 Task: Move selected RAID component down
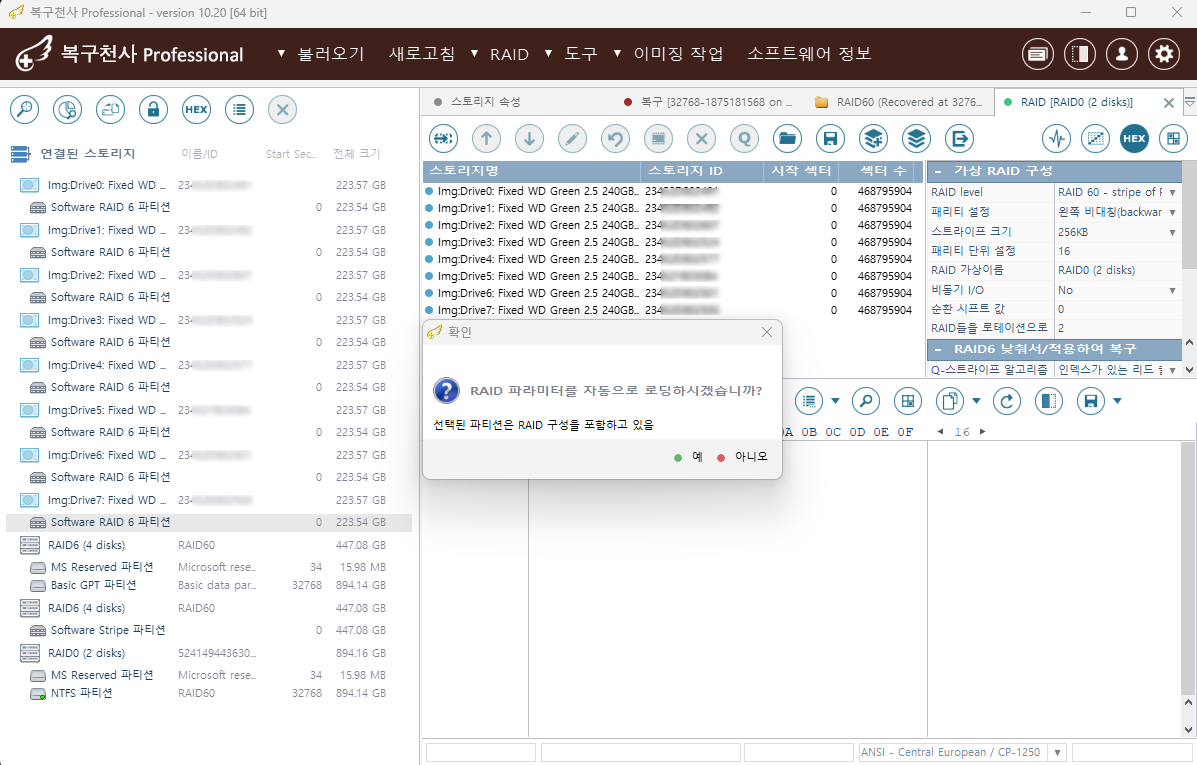(529, 139)
